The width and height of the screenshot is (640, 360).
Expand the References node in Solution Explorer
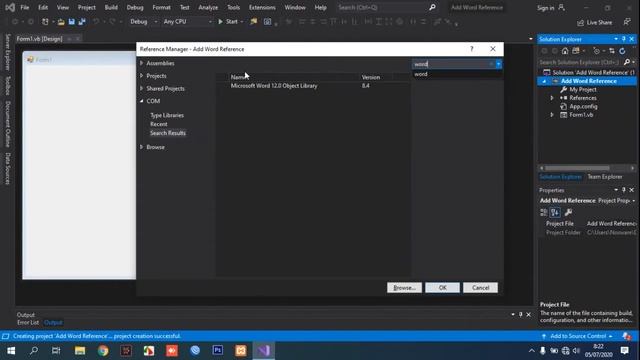pos(552,98)
